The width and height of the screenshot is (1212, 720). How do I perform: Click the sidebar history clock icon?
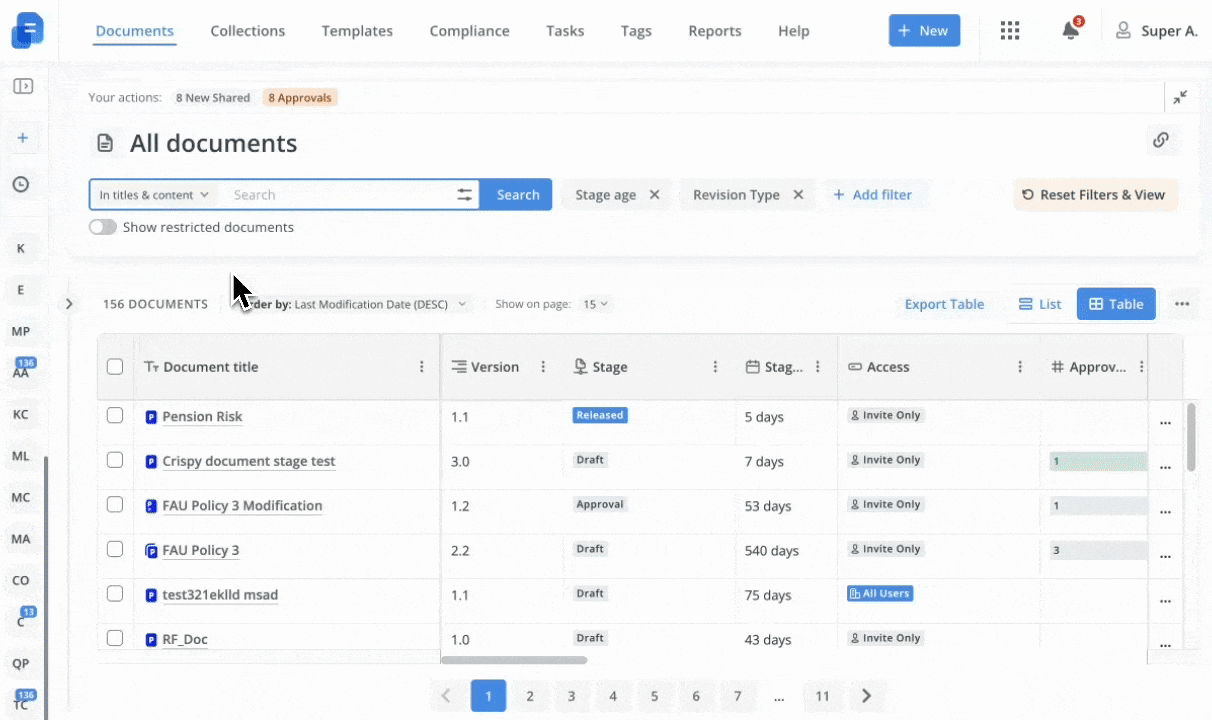pyautogui.click(x=21, y=184)
